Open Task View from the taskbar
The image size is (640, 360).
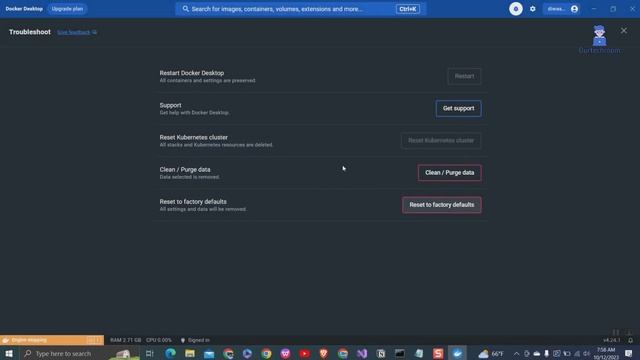point(149,353)
